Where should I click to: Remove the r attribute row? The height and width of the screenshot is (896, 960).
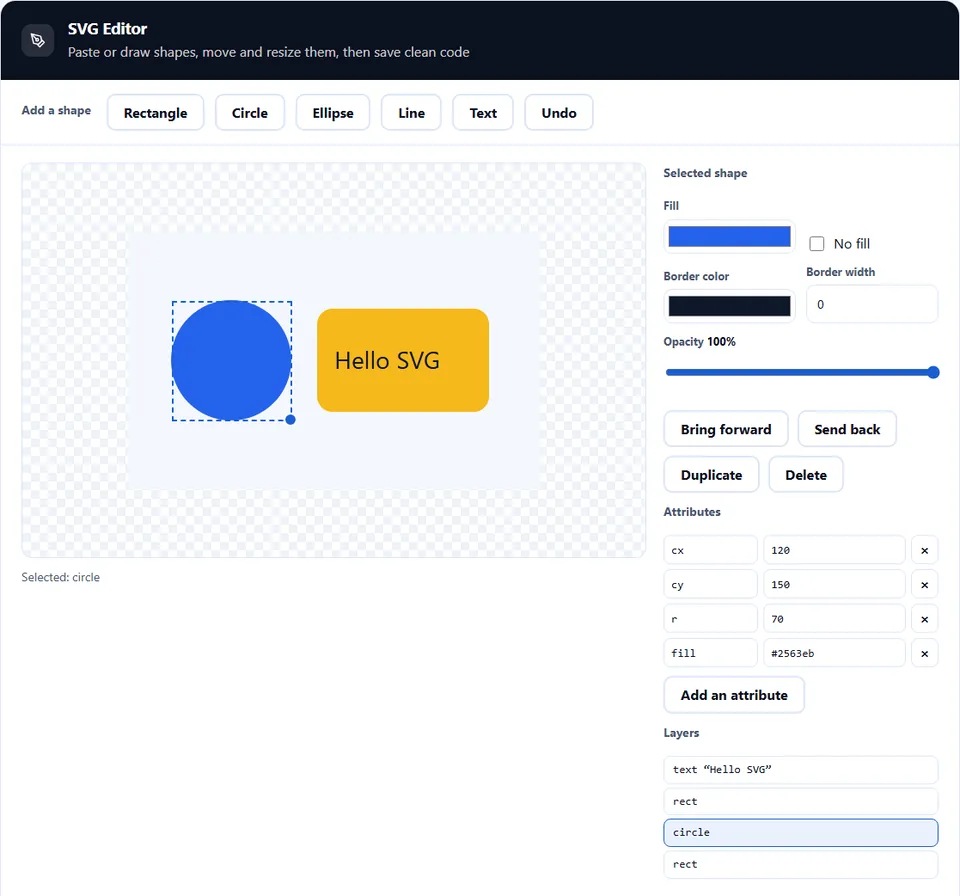[x=924, y=619]
